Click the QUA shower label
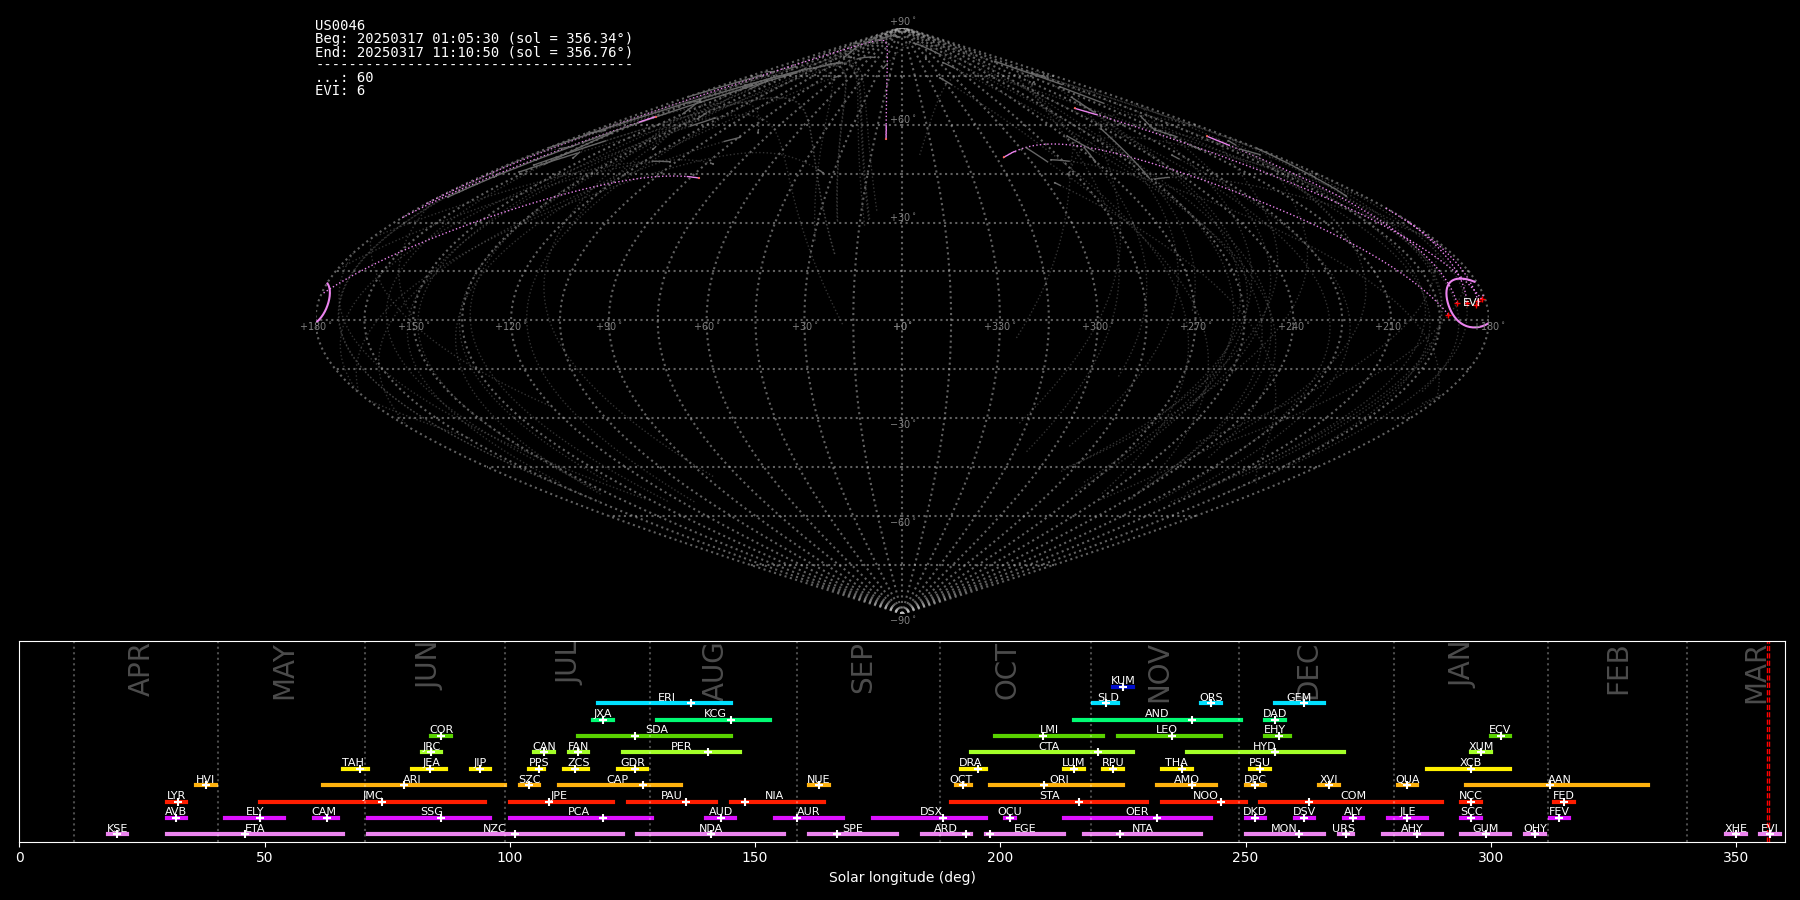The image size is (1800, 900). coord(1407,780)
